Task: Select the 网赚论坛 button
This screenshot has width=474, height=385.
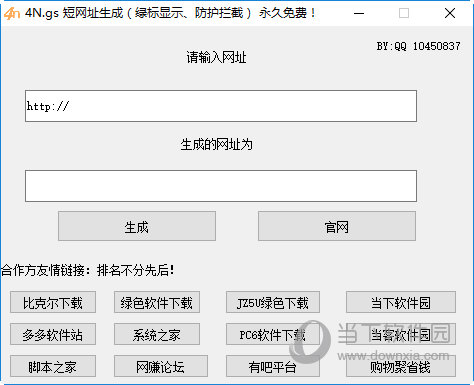Action: pos(161,366)
